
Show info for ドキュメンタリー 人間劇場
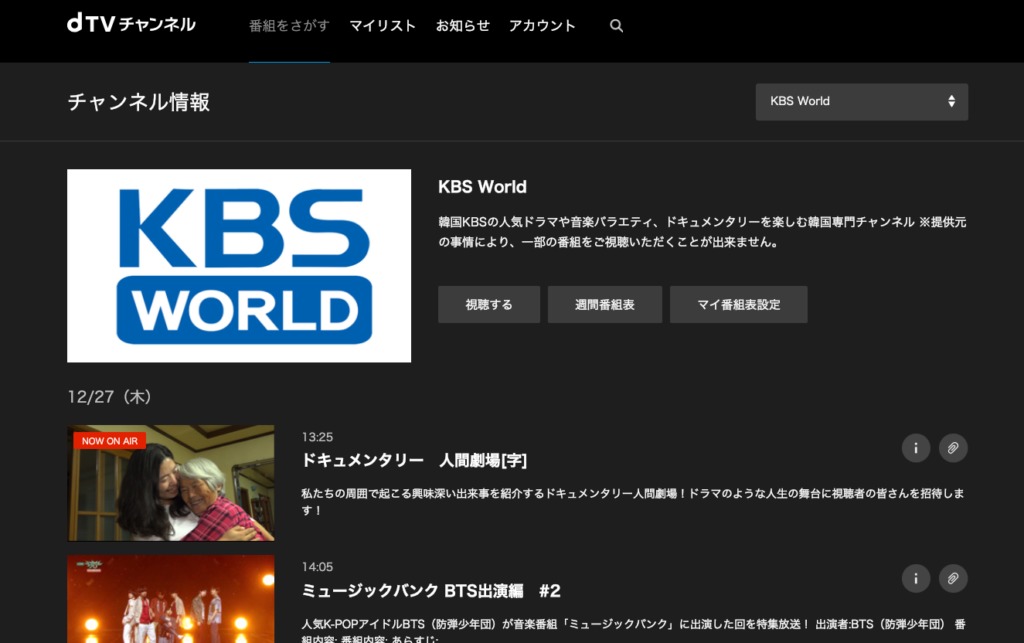[x=916, y=448]
